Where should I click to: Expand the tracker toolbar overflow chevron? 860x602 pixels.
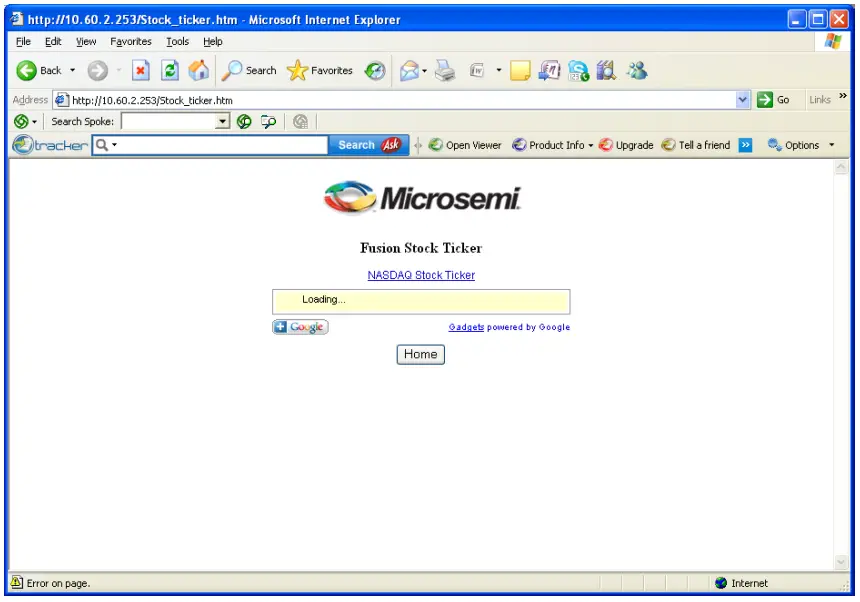tap(745, 145)
